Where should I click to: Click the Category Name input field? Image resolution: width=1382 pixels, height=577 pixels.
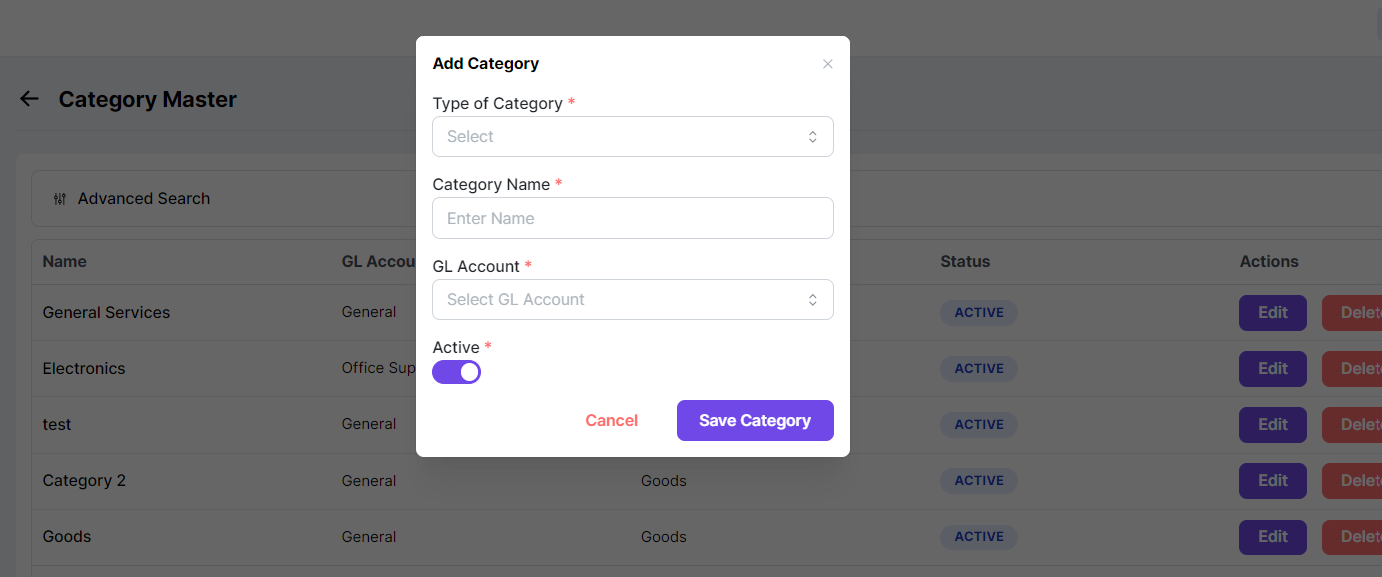tap(632, 218)
